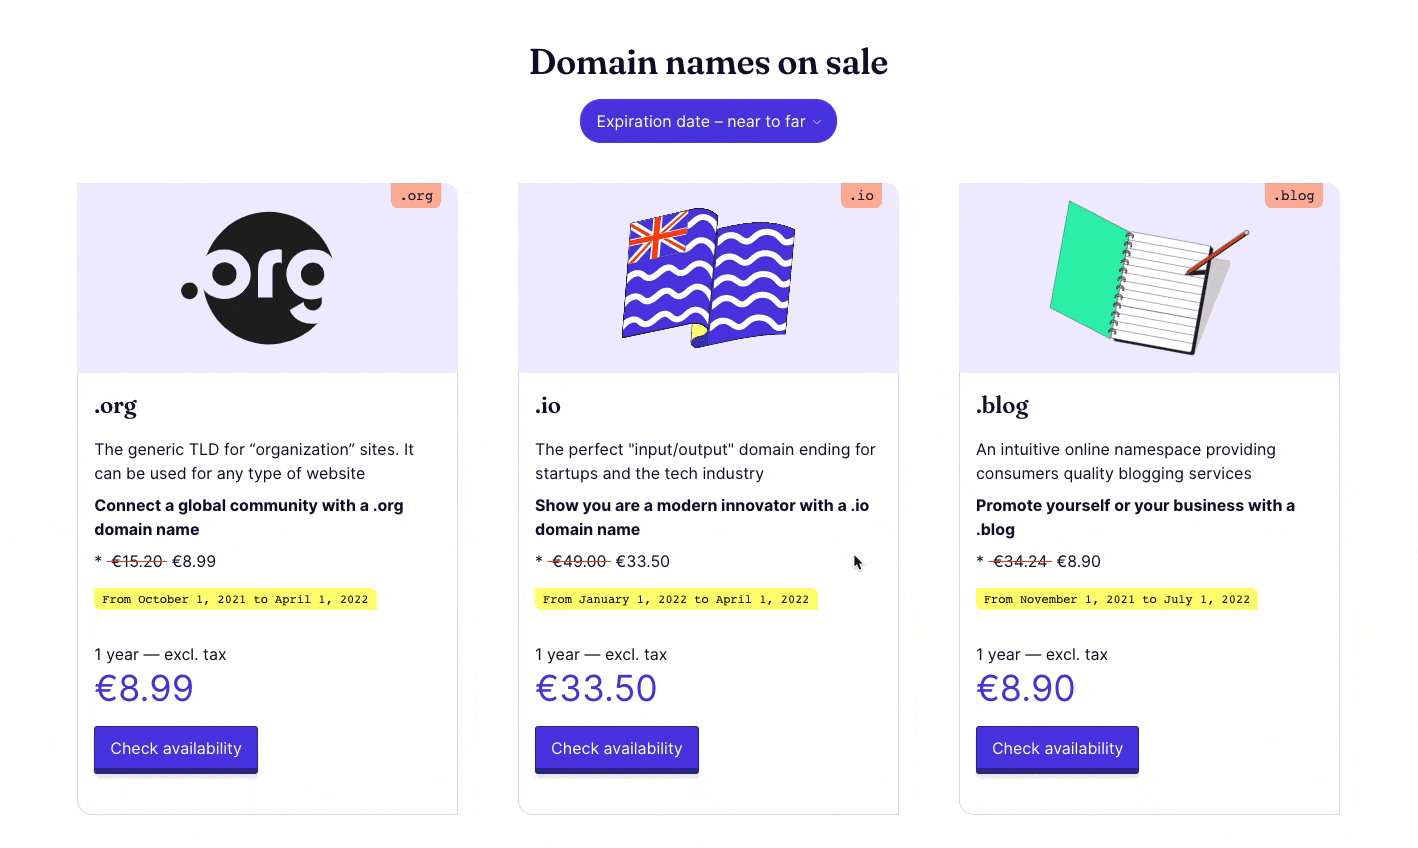Check availability for the .org domain

tap(176, 749)
